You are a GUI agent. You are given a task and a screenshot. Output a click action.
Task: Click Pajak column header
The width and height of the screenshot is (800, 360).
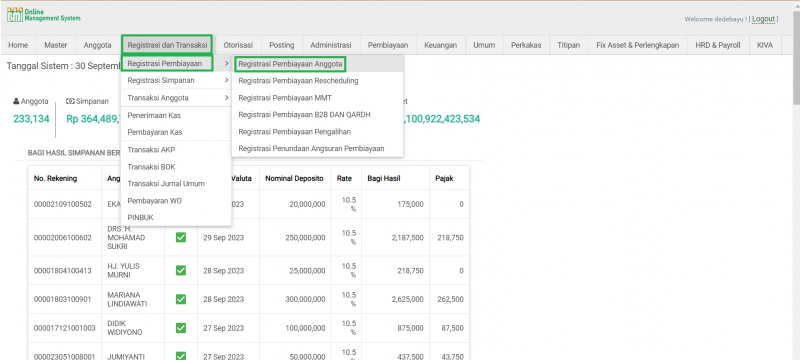click(444, 178)
